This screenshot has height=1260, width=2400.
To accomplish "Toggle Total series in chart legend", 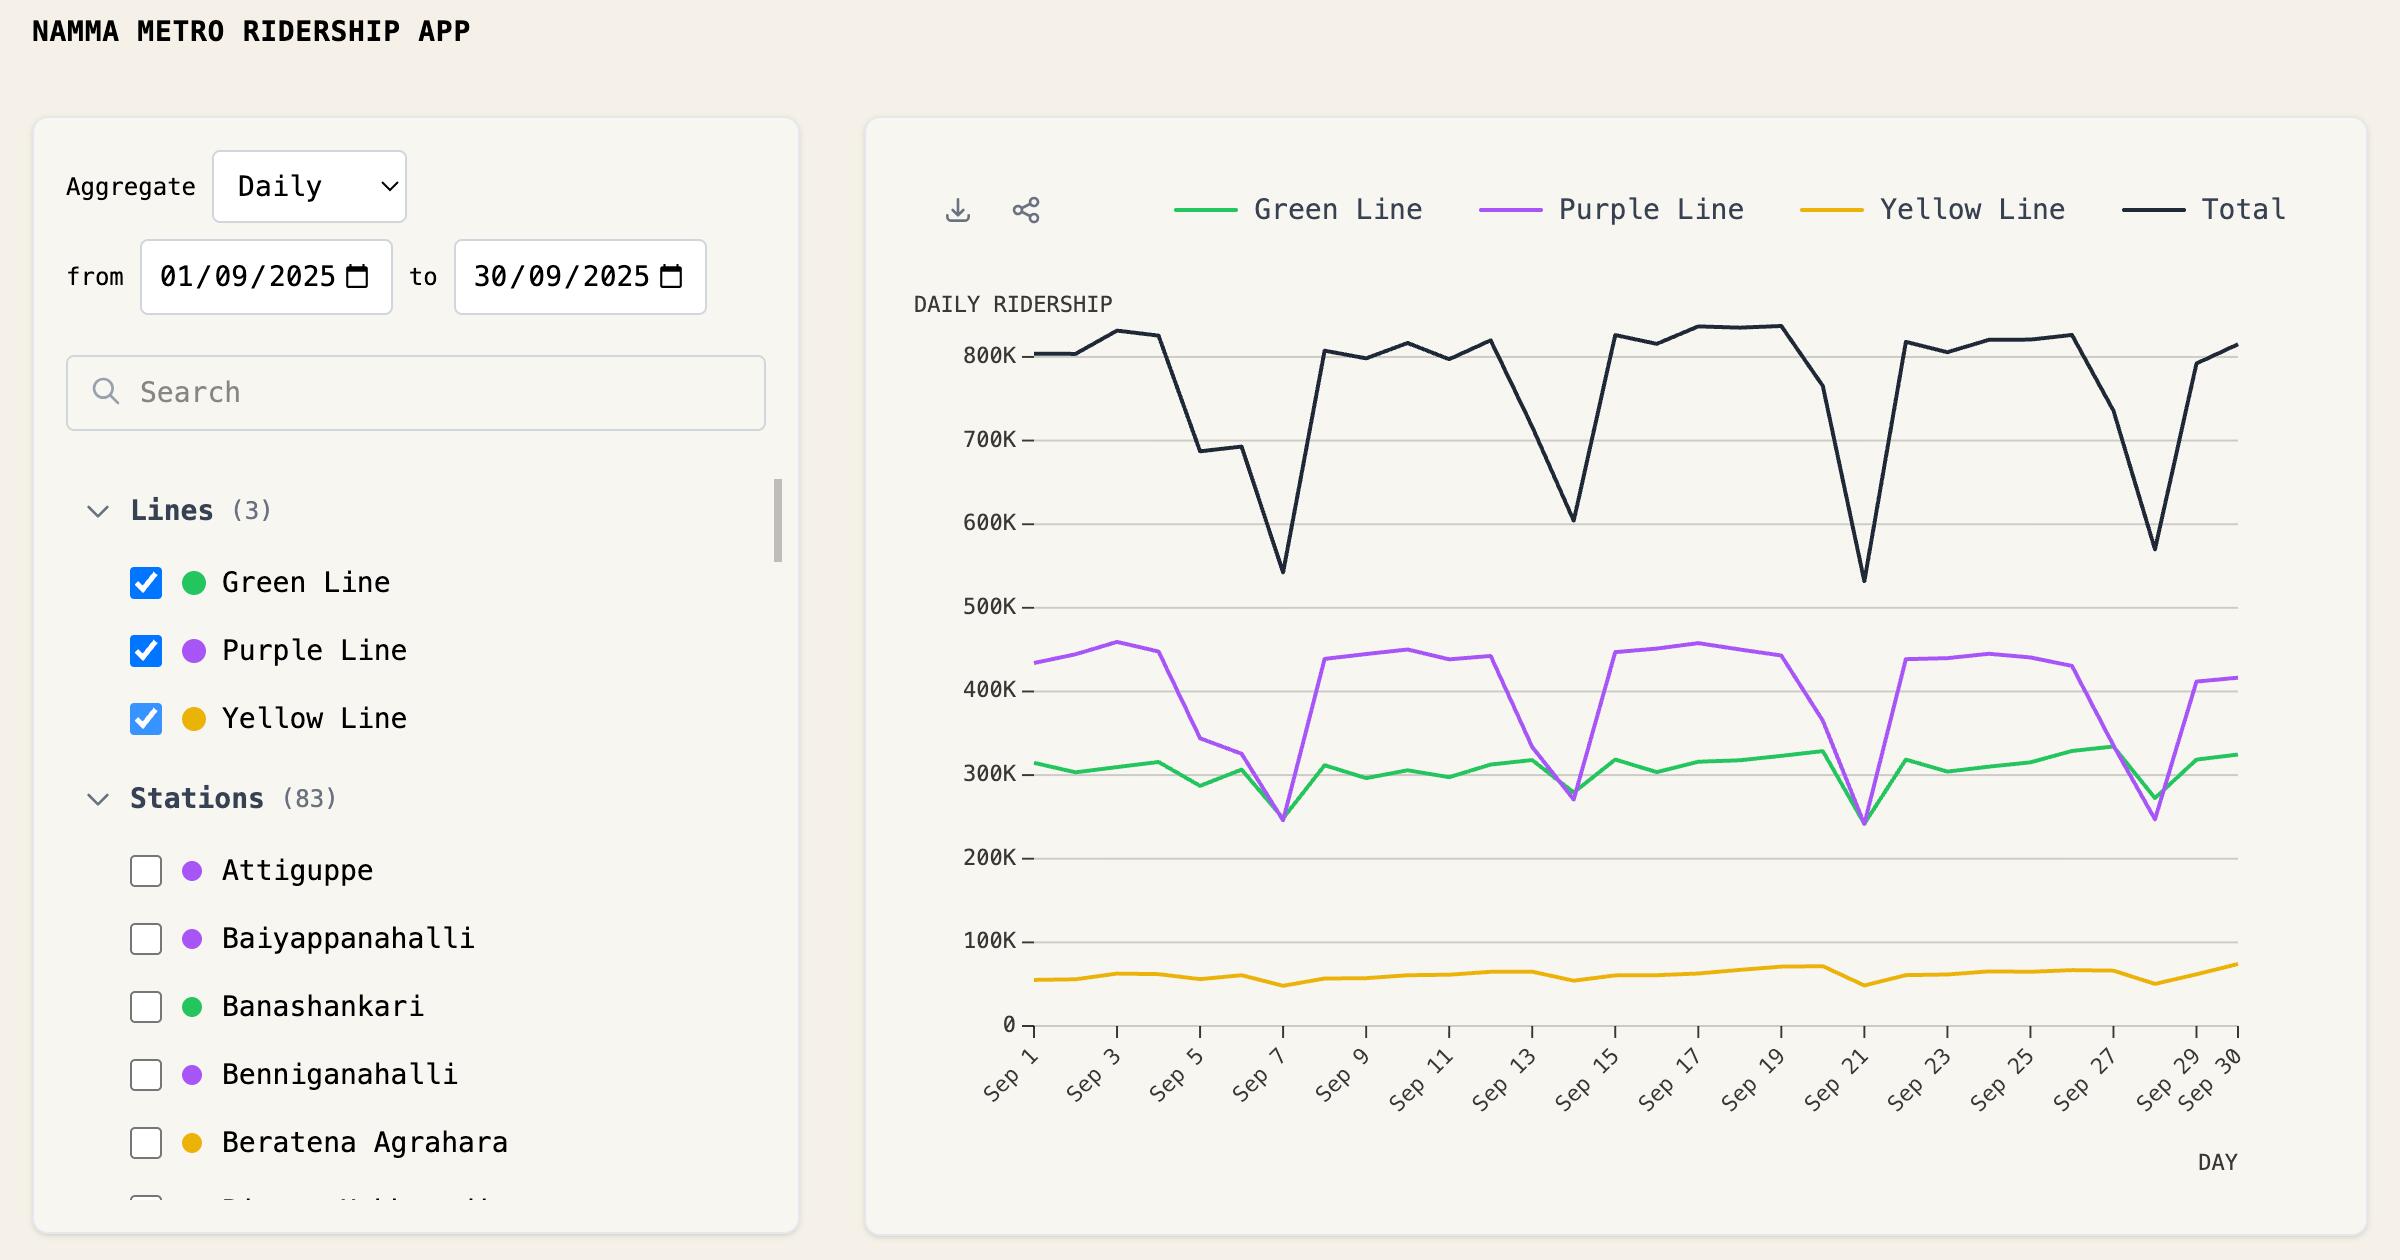I will coord(2204,210).
